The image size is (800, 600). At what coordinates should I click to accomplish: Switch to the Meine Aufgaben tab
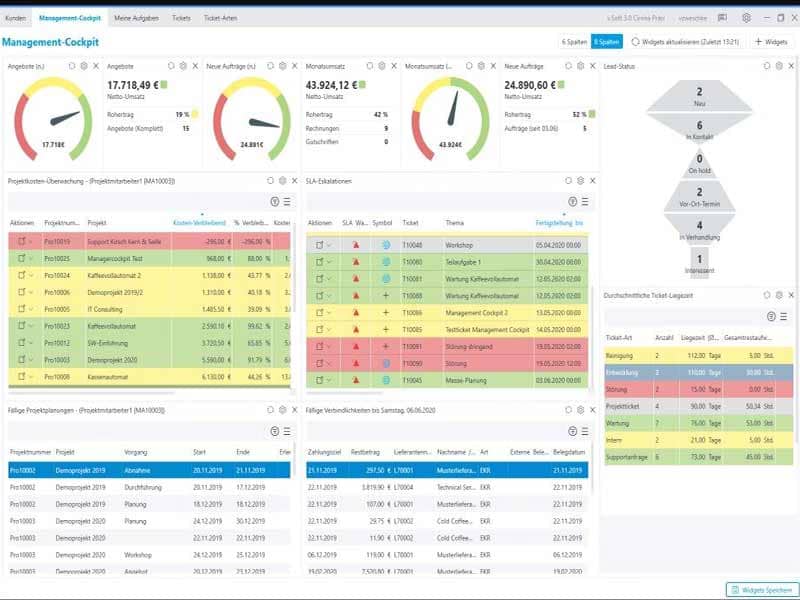[x=136, y=18]
